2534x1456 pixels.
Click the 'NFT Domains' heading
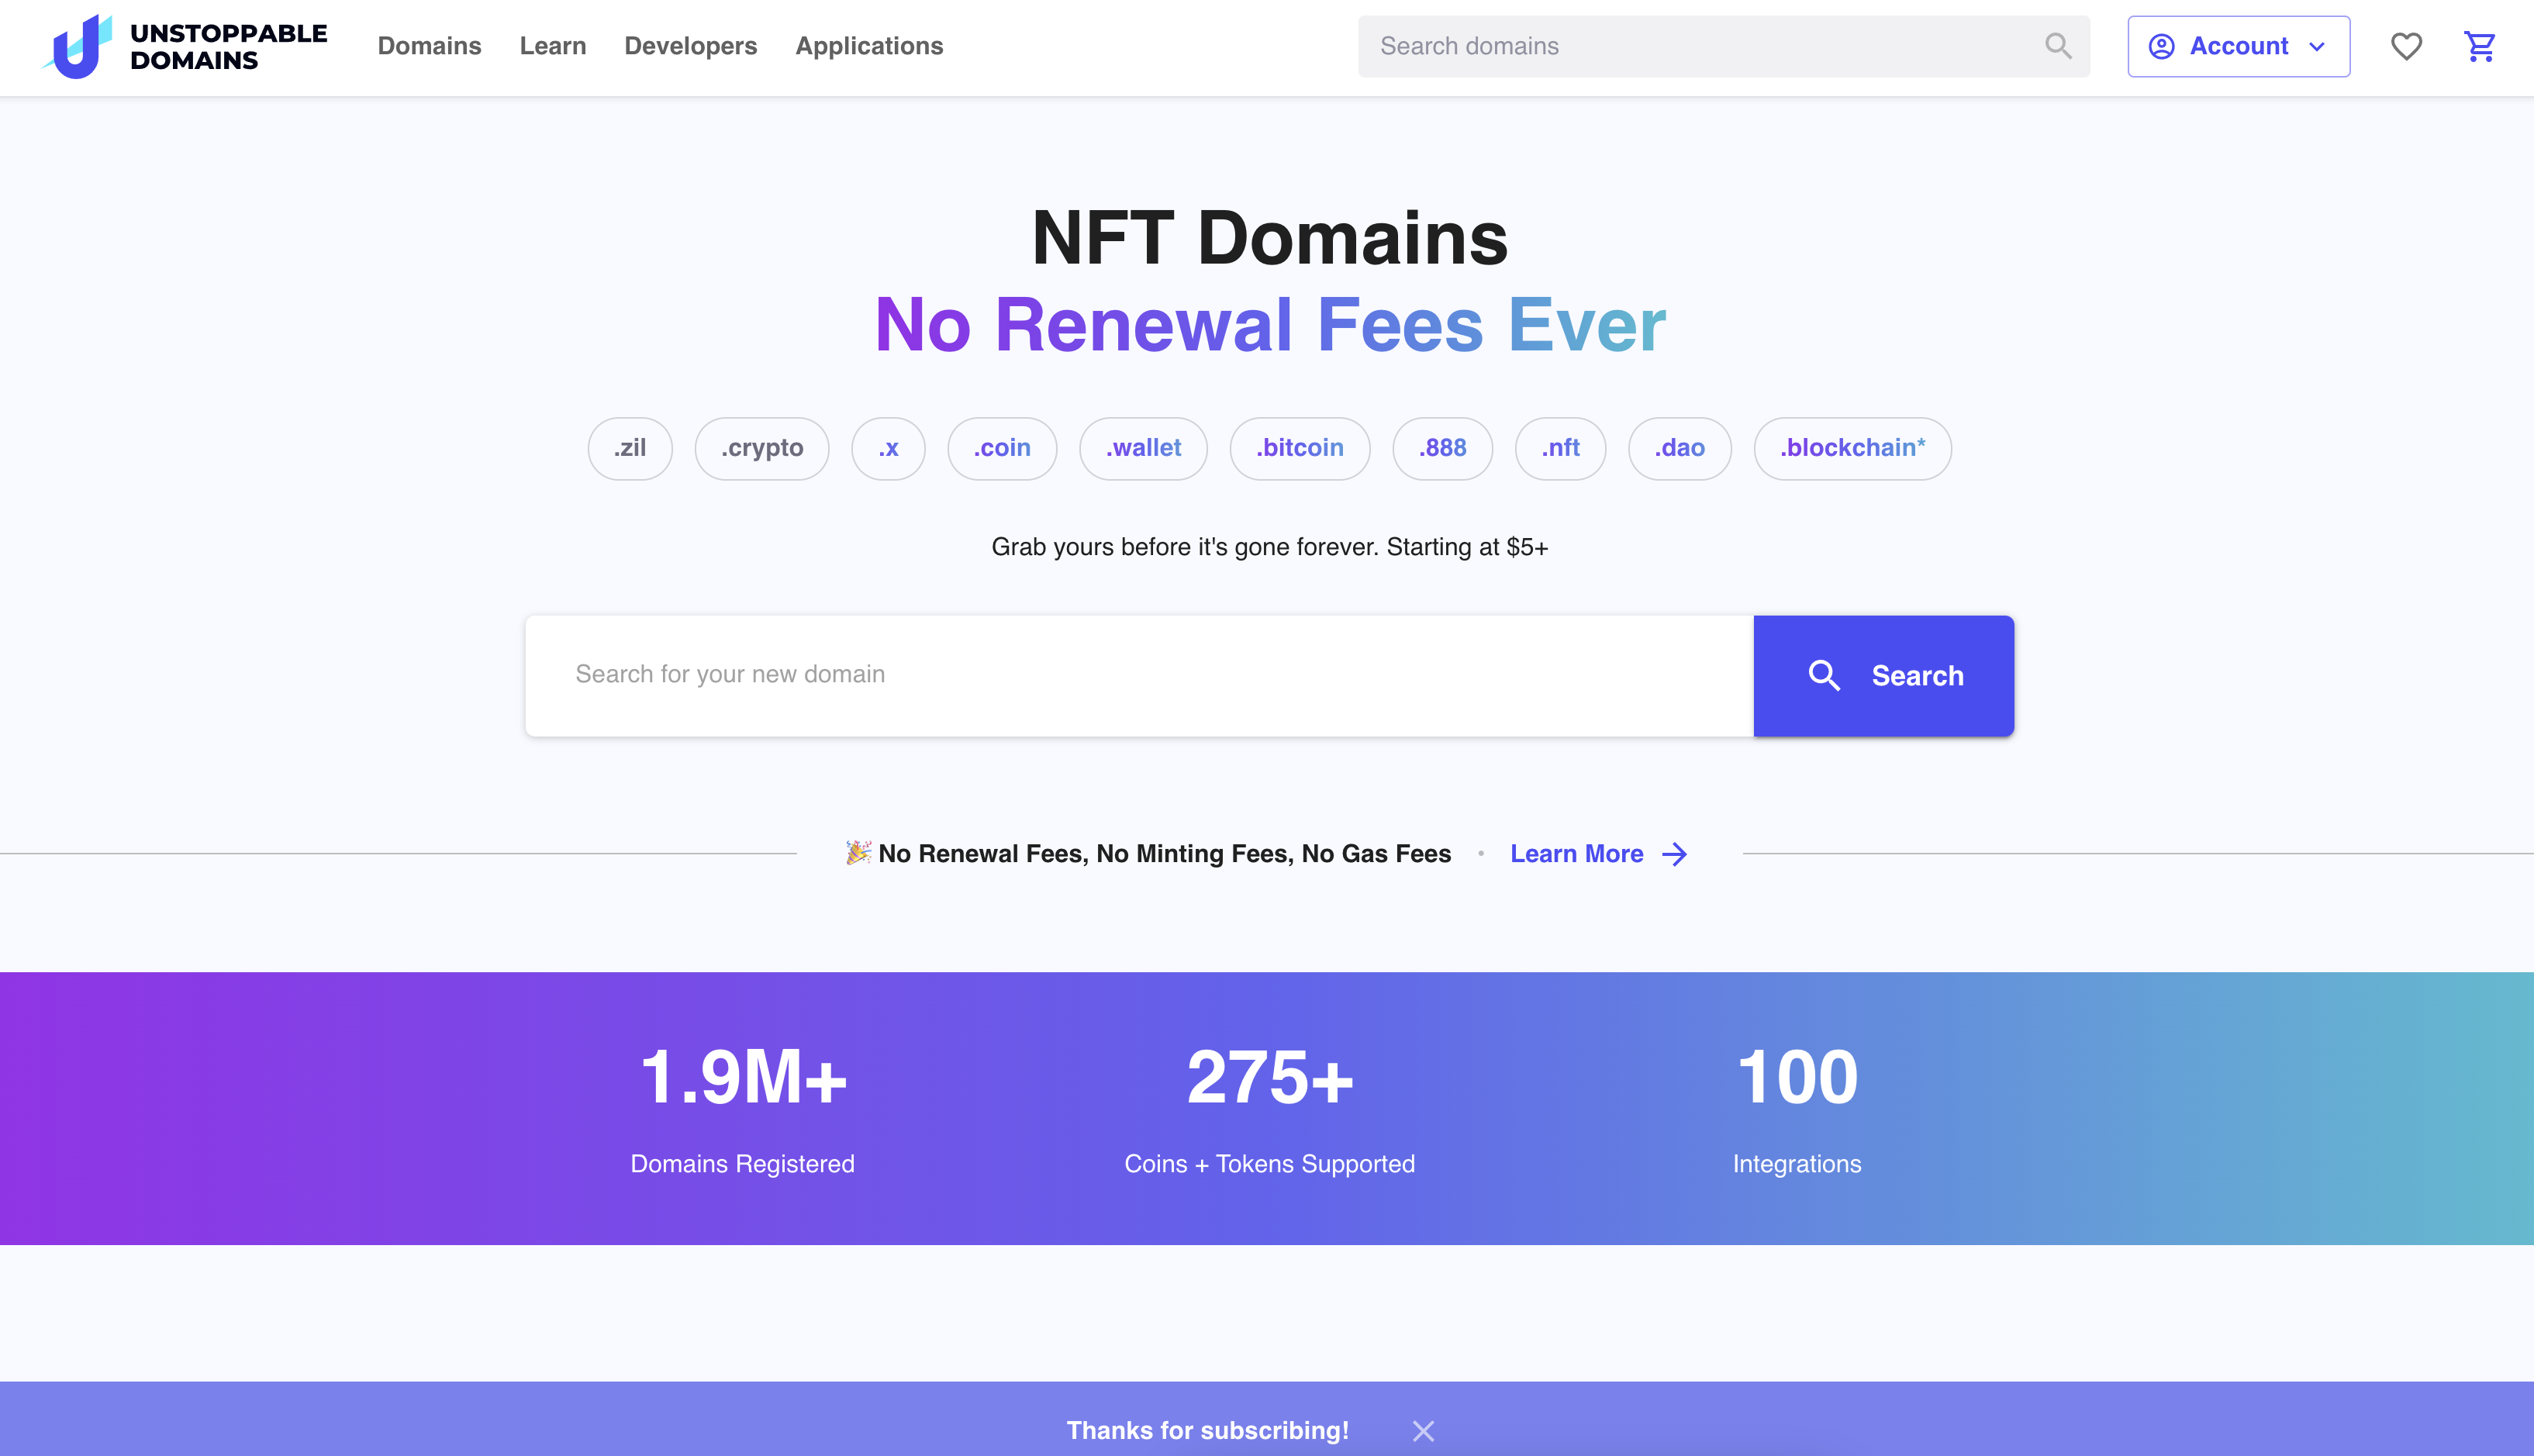[1270, 238]
